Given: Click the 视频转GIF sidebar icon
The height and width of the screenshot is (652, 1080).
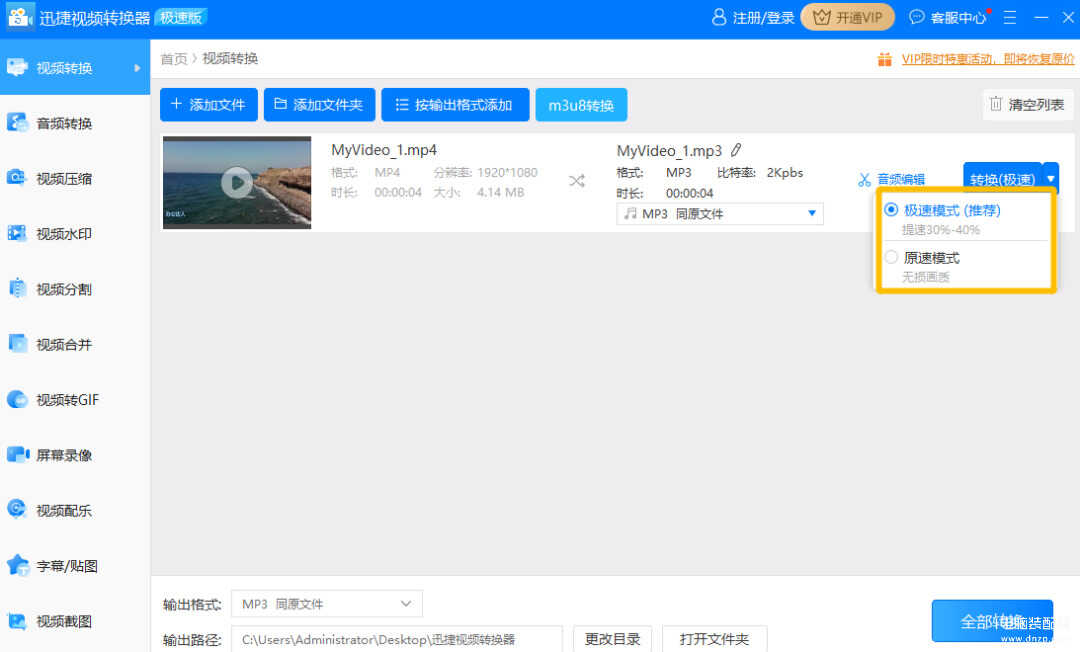Looking at the screenshot, I should (17, 399).
